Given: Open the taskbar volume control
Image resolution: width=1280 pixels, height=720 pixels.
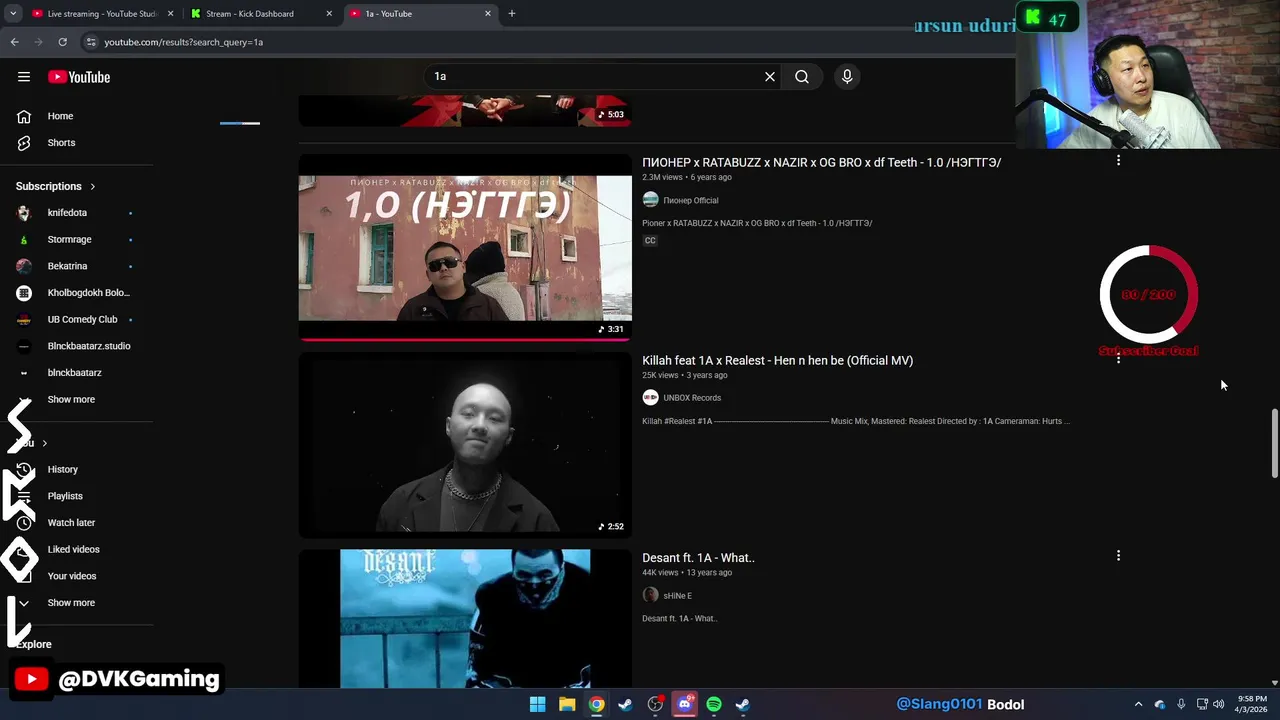Looking at the screenshot, I should coord(1218,705).
